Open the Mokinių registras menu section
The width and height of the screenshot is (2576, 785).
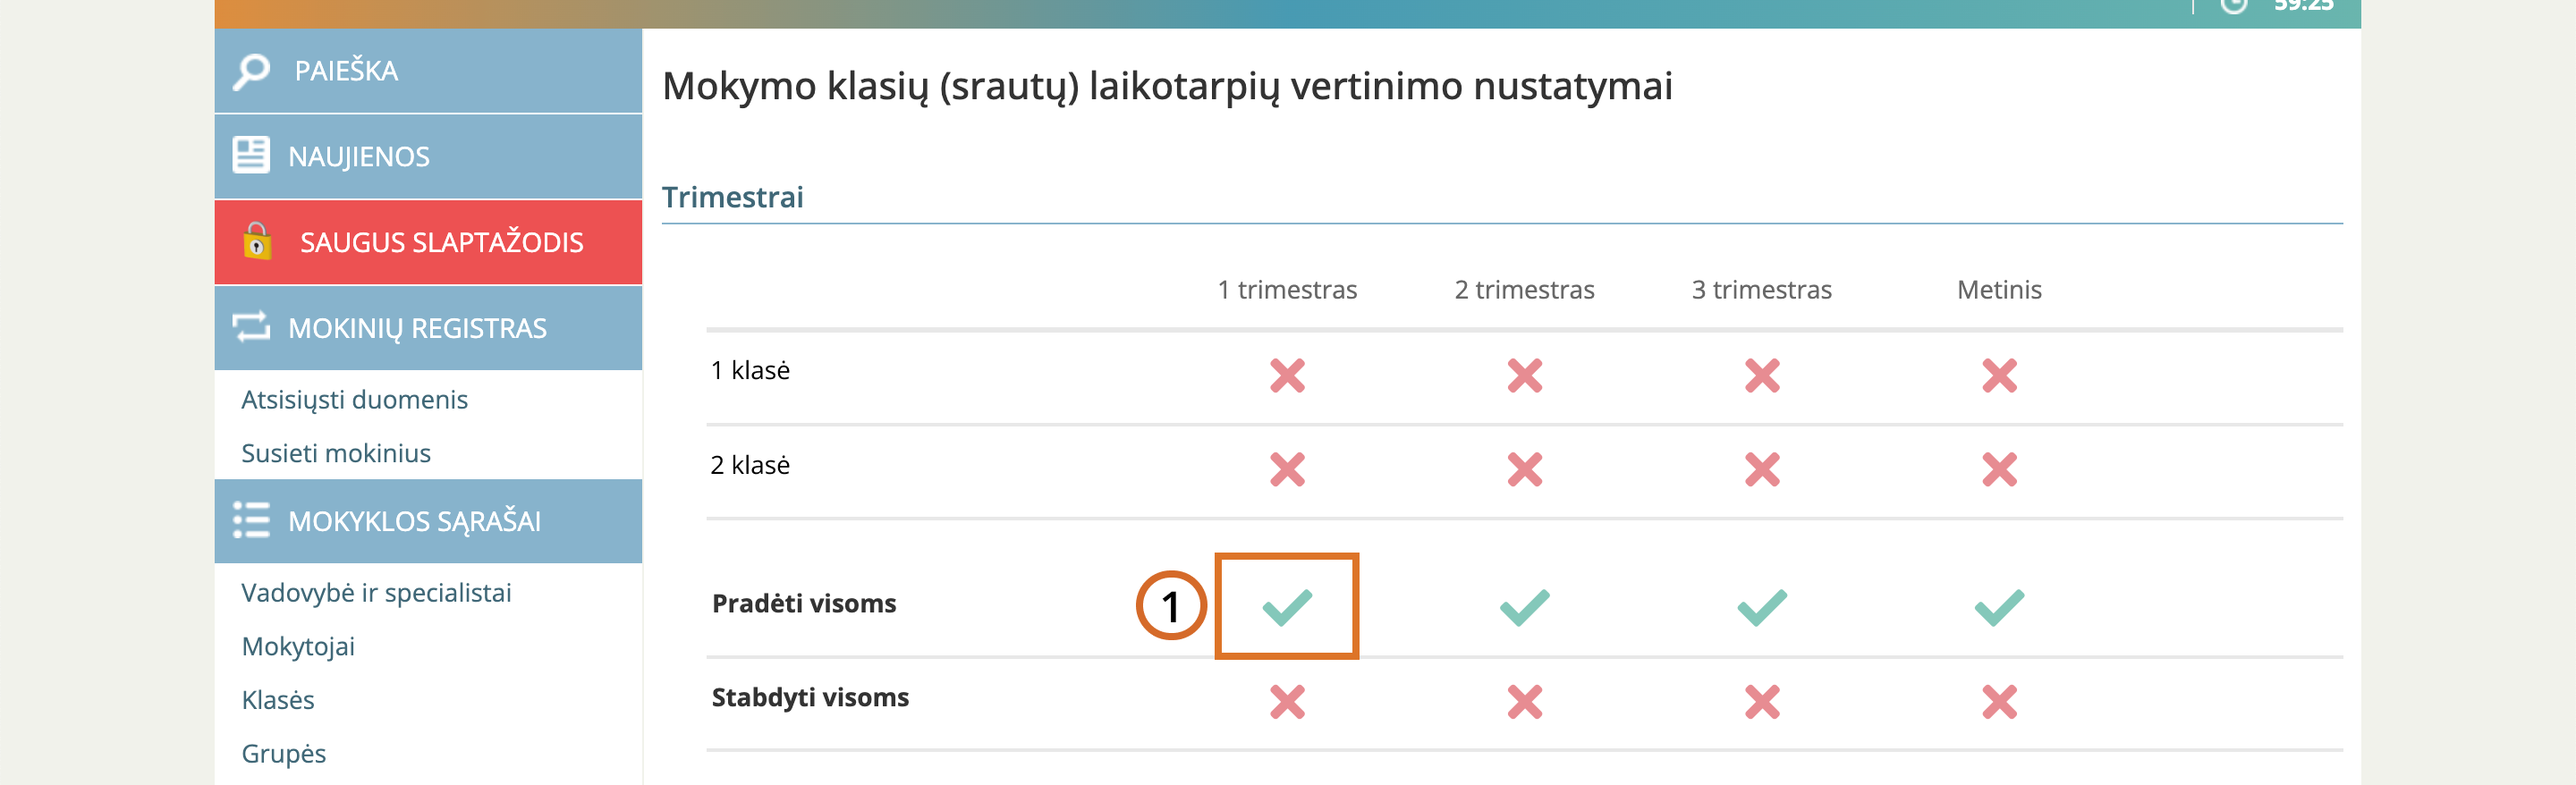click(x=417, y=328)
